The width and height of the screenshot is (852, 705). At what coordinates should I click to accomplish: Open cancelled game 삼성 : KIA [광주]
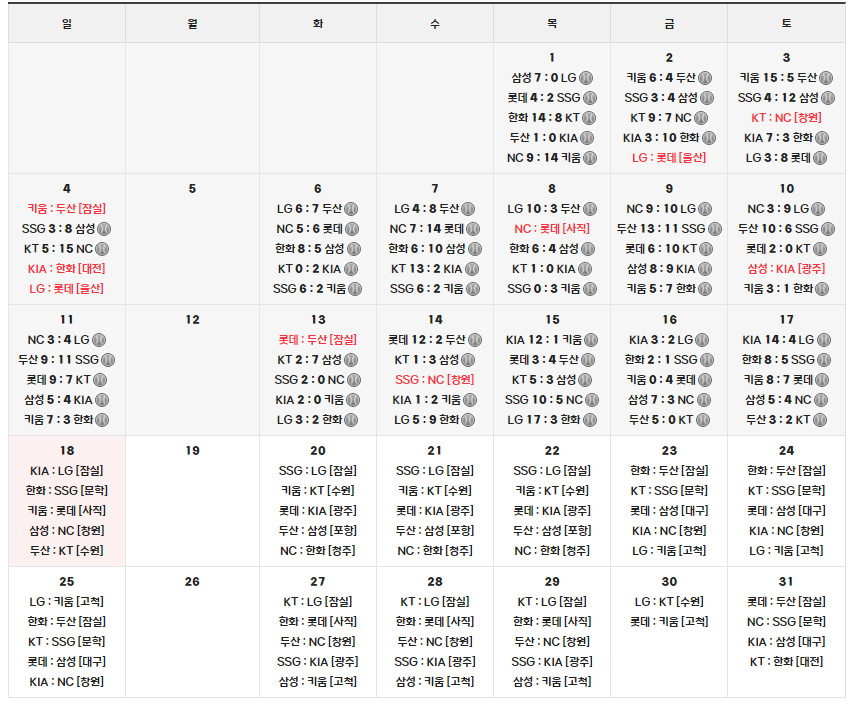(786, 269)
